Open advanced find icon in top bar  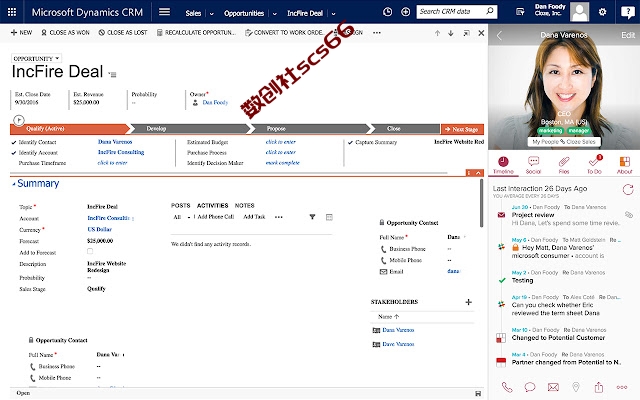tap(520, 12)
